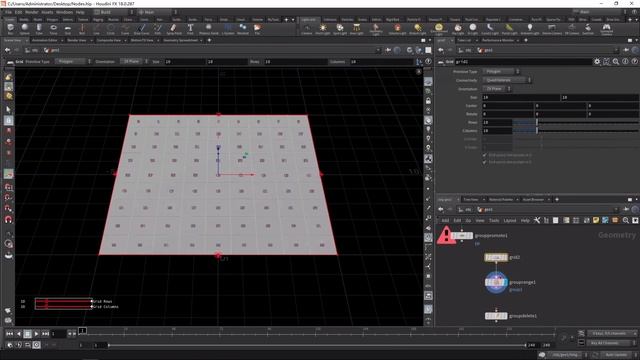The width and height of the screenshot is (640, 360).
Task: Go back in parameter pane navigation
Action: click(x=441, y=50)
